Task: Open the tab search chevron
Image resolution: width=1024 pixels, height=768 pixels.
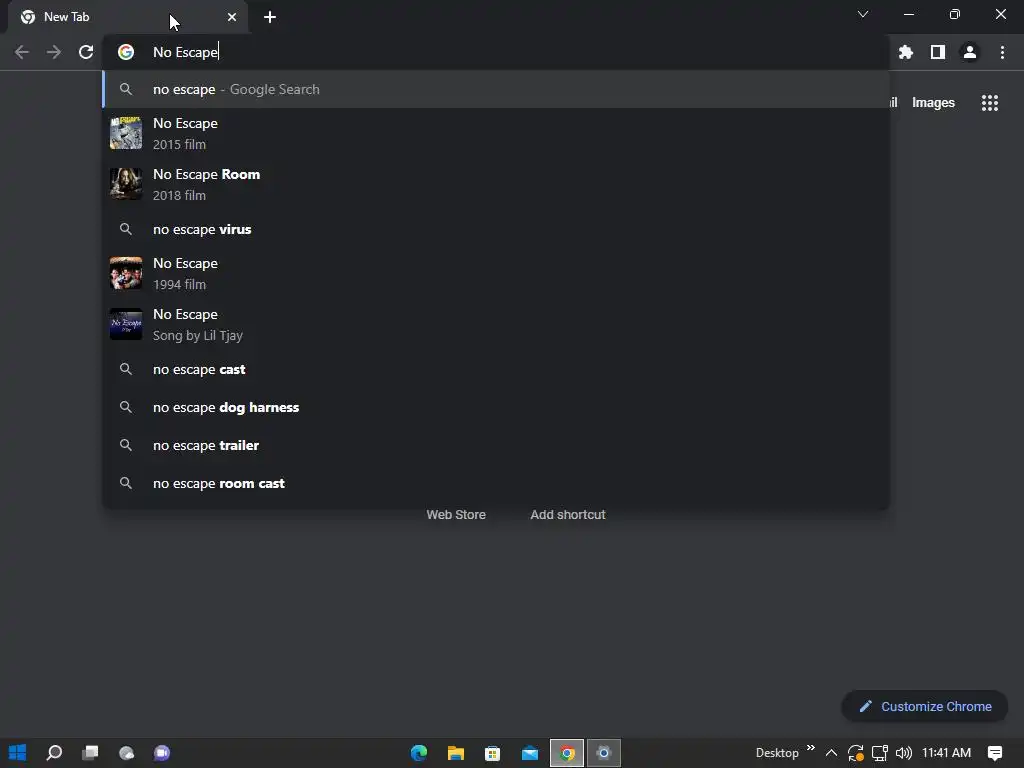Action: (x=863, y=14)
